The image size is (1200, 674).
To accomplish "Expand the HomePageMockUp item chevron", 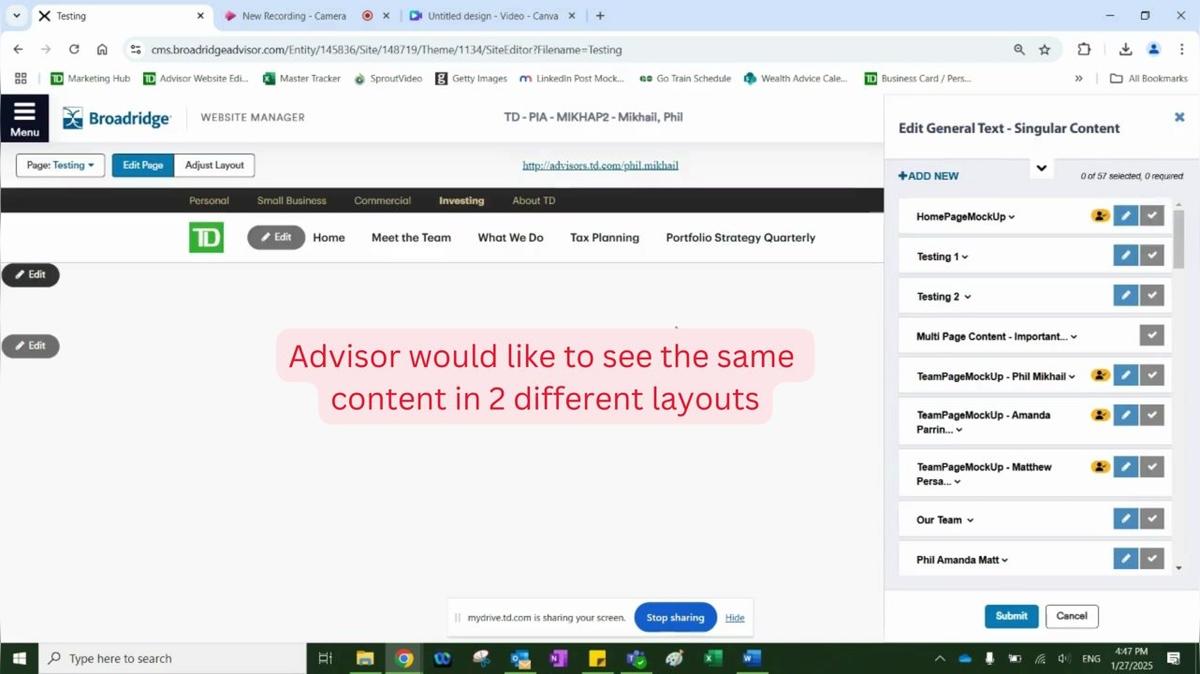I will pyautogui.click(x=1012, y=217).
